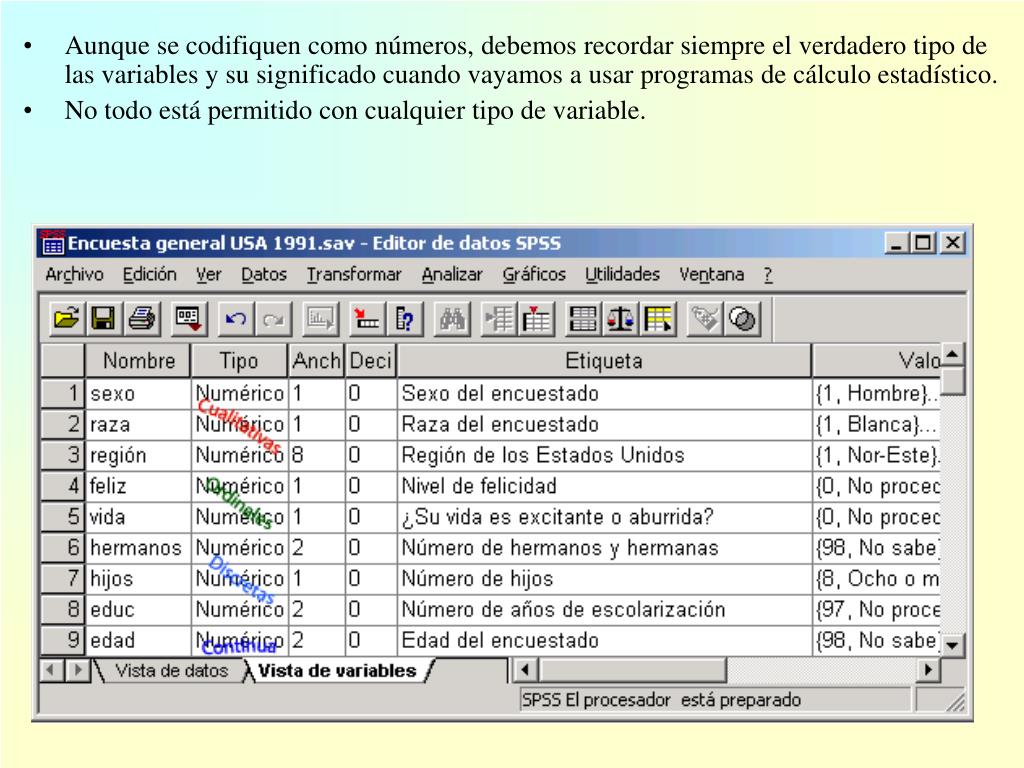Click the Select Cases toolbar icon

(658, 319)
